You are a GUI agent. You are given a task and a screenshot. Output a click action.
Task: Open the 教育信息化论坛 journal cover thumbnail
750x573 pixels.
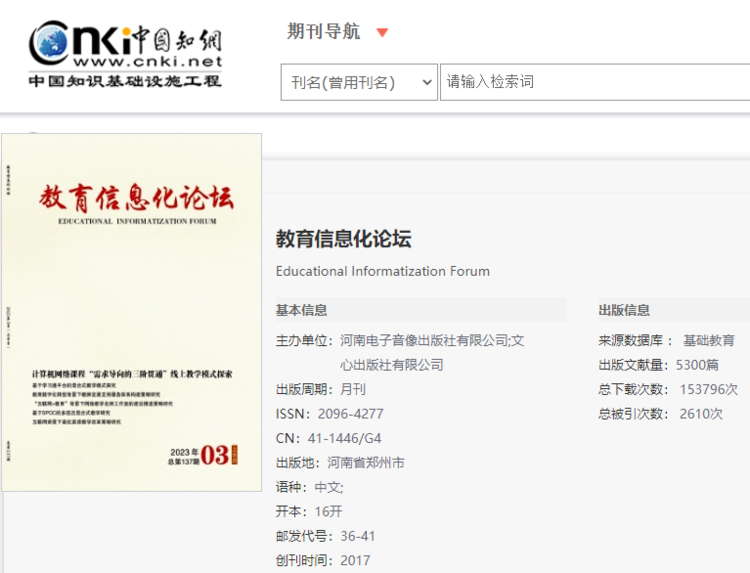[x=132, y=312]
